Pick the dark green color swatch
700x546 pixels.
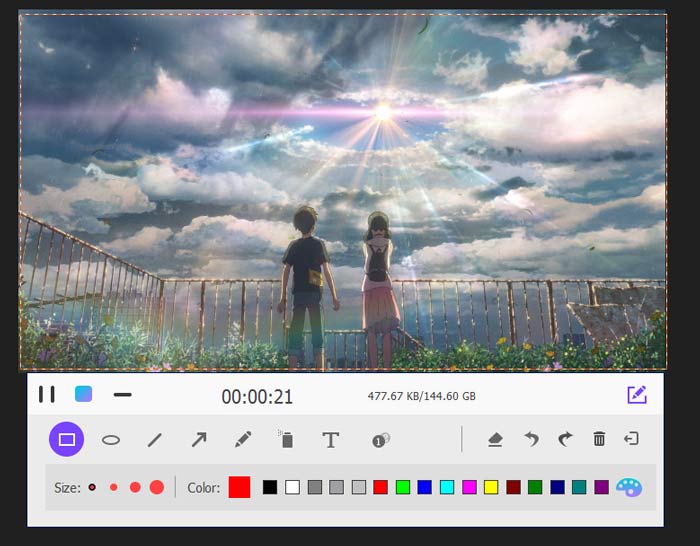[535, 487]
